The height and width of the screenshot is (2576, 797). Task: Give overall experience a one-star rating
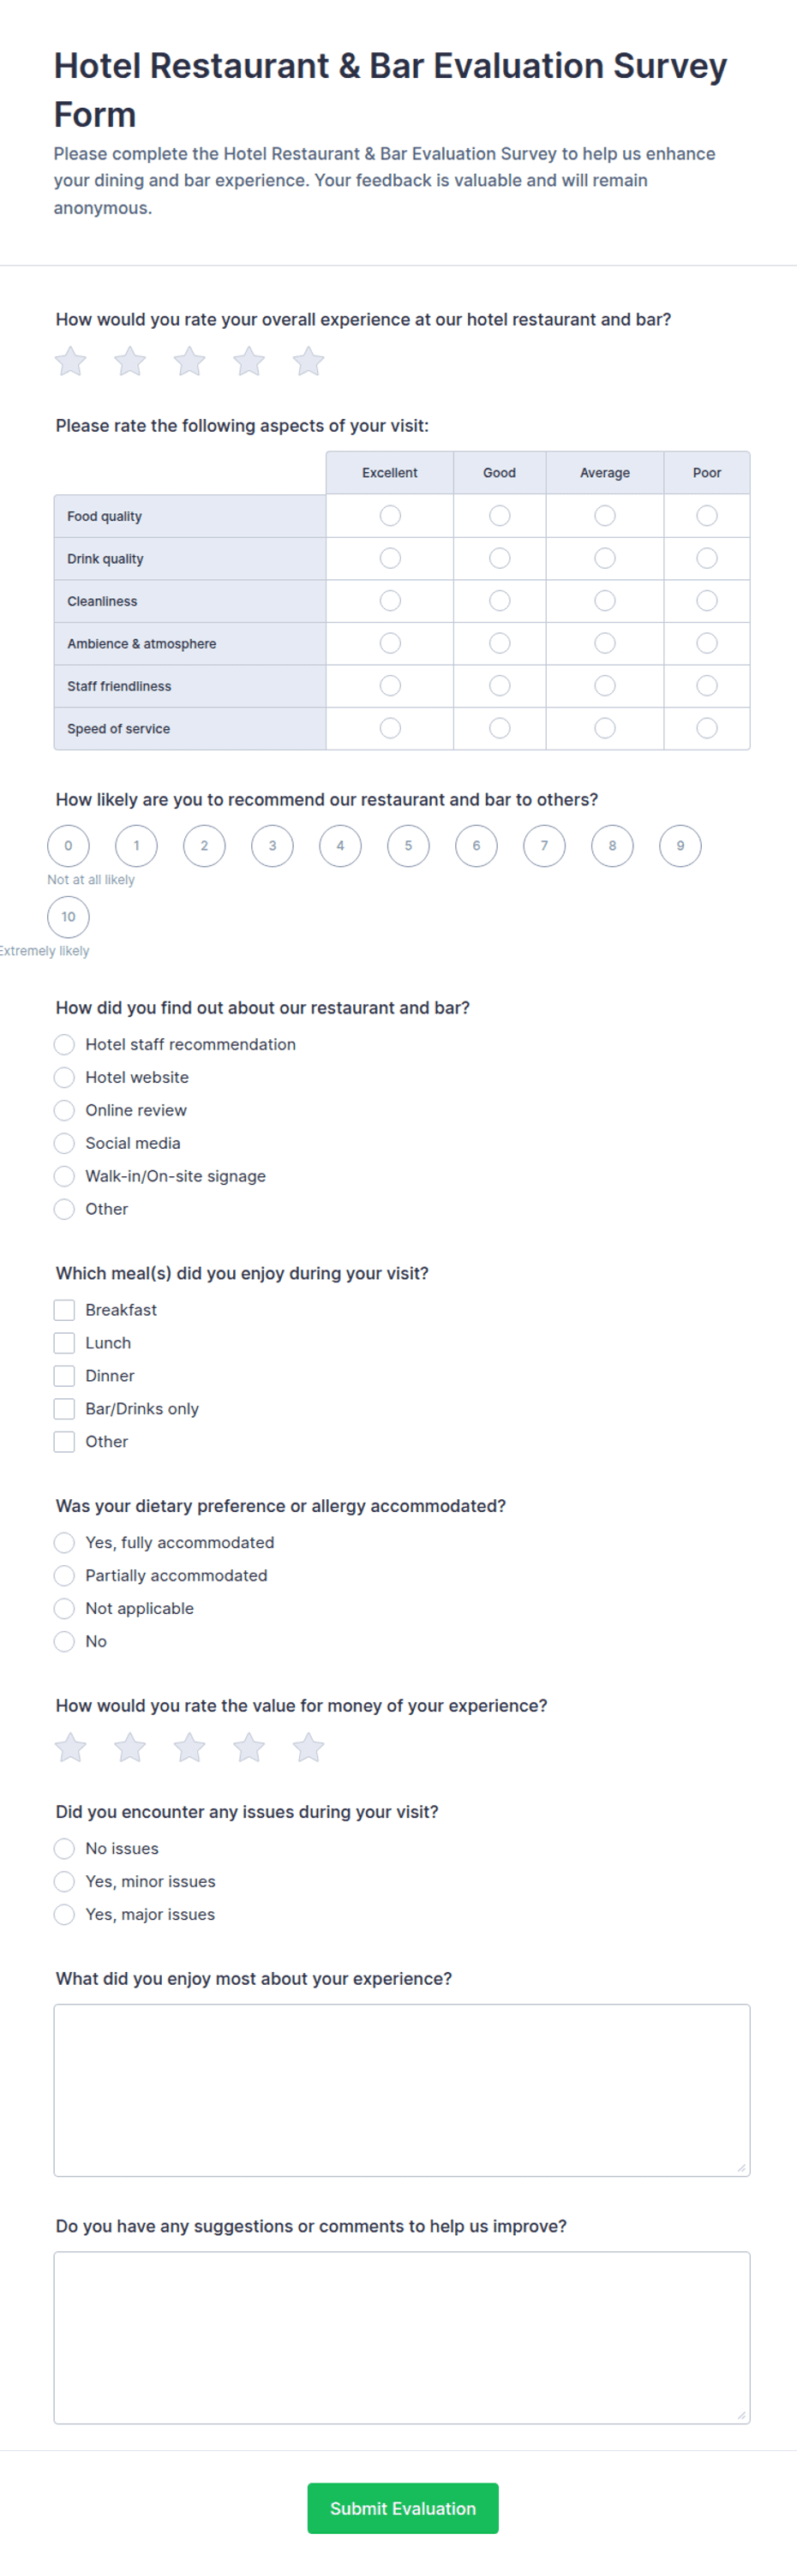pyautogui.click(x=70, y=361)
